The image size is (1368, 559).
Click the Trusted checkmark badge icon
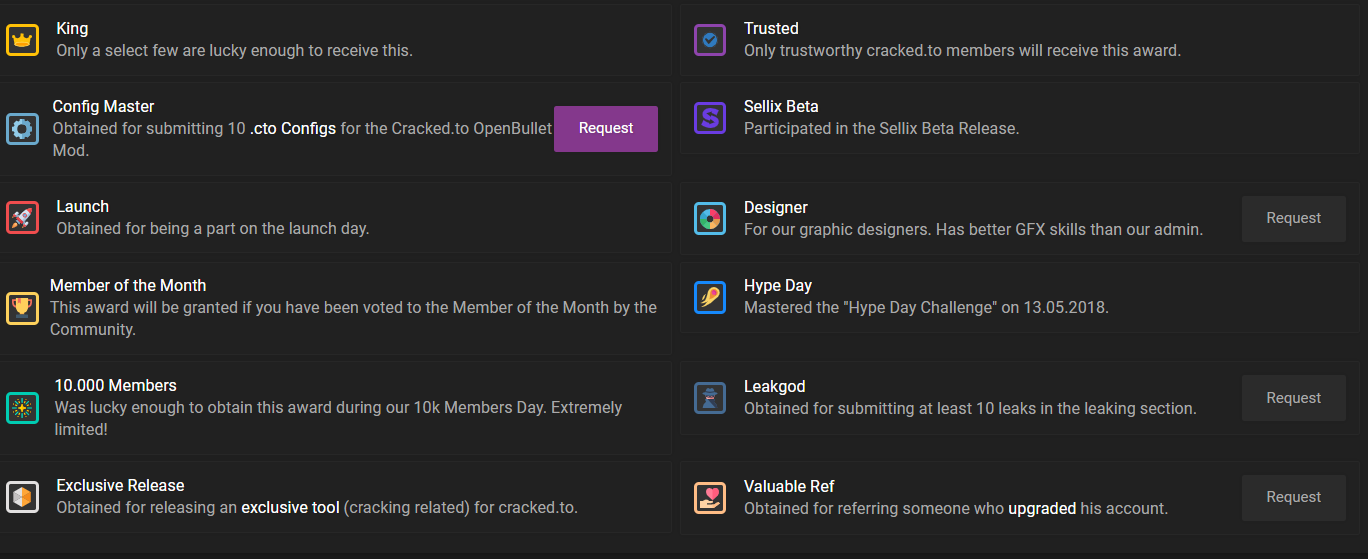pos(710,40)
